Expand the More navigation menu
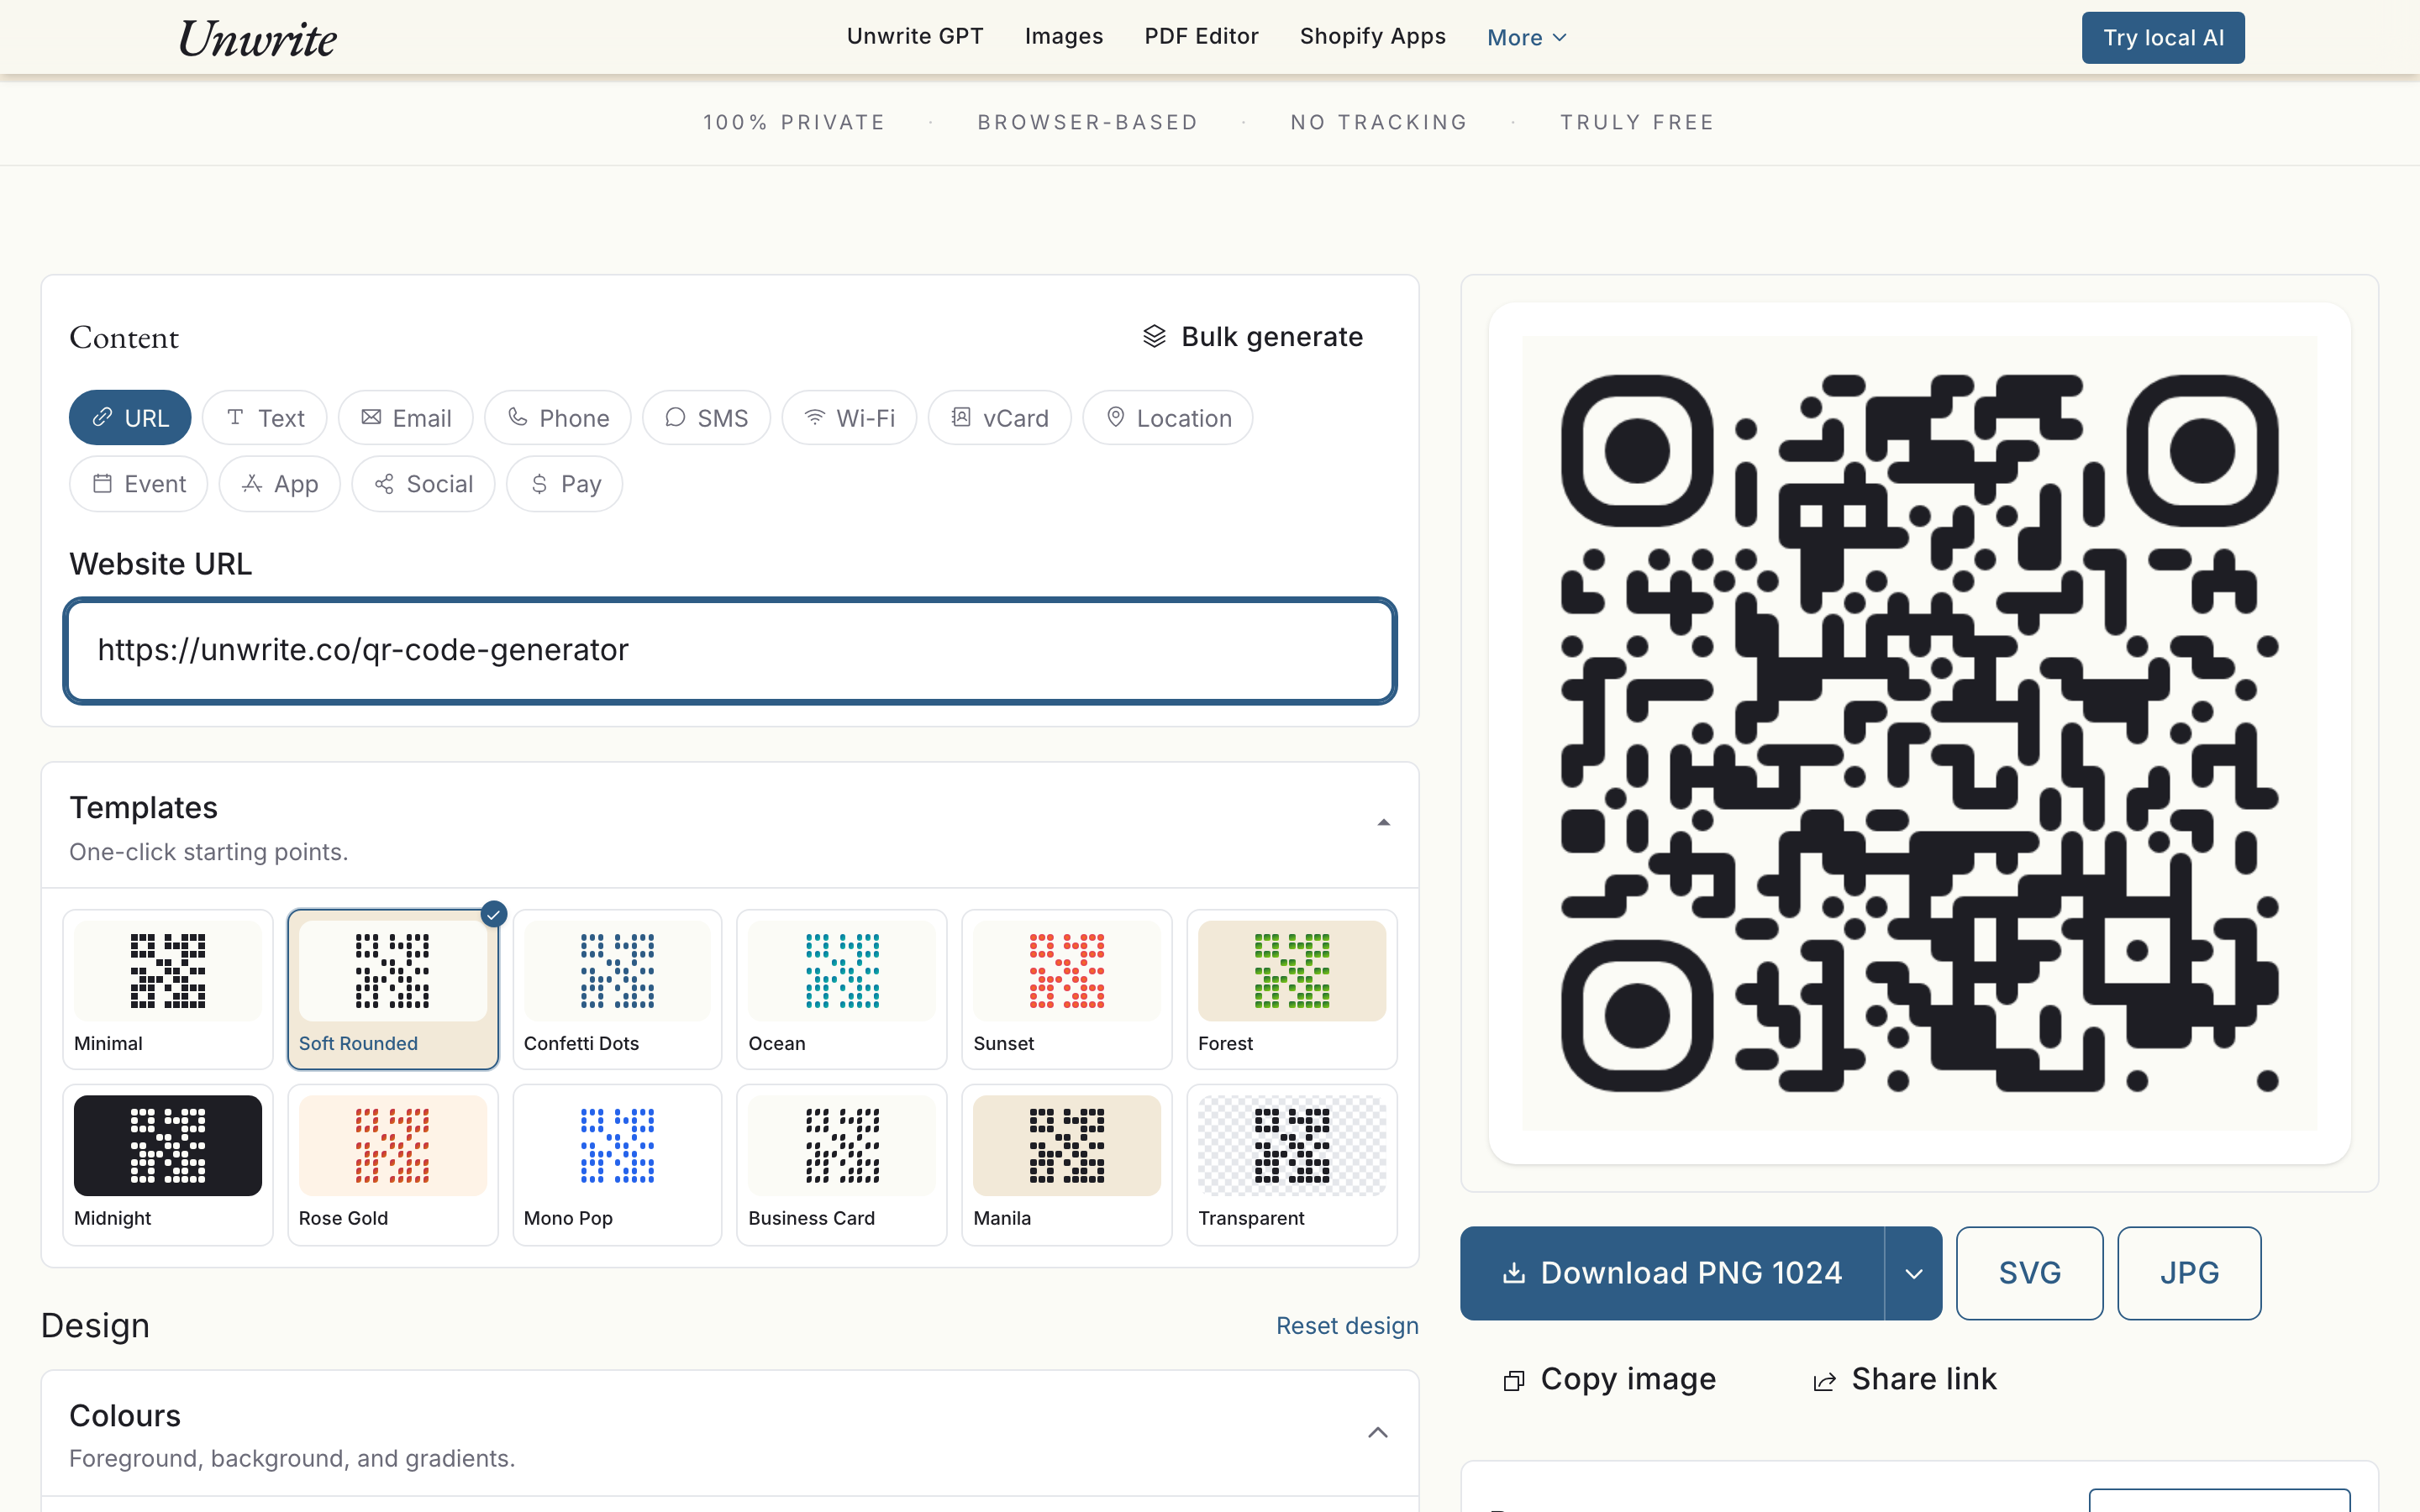 pyautogui.click(x=1527, y=38)
